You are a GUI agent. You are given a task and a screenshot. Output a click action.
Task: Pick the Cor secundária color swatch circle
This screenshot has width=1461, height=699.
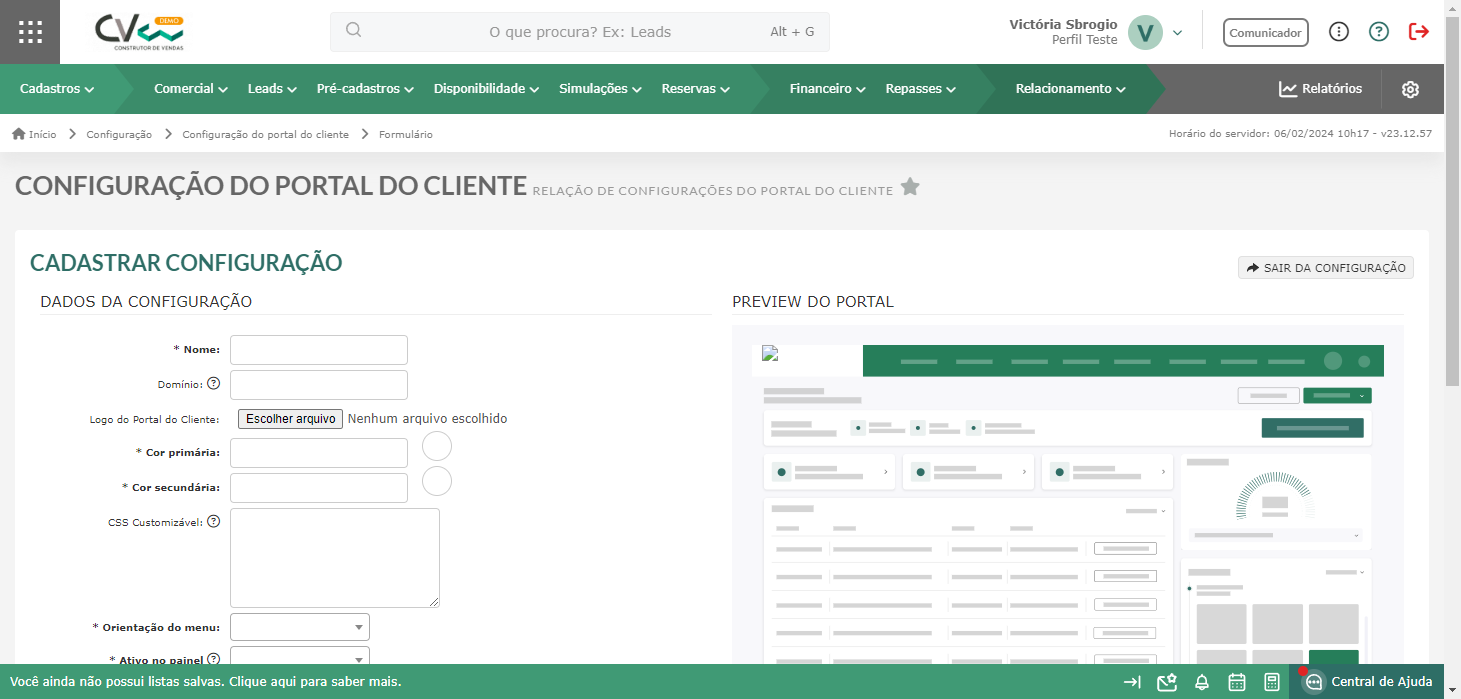(x=437, y=481)
